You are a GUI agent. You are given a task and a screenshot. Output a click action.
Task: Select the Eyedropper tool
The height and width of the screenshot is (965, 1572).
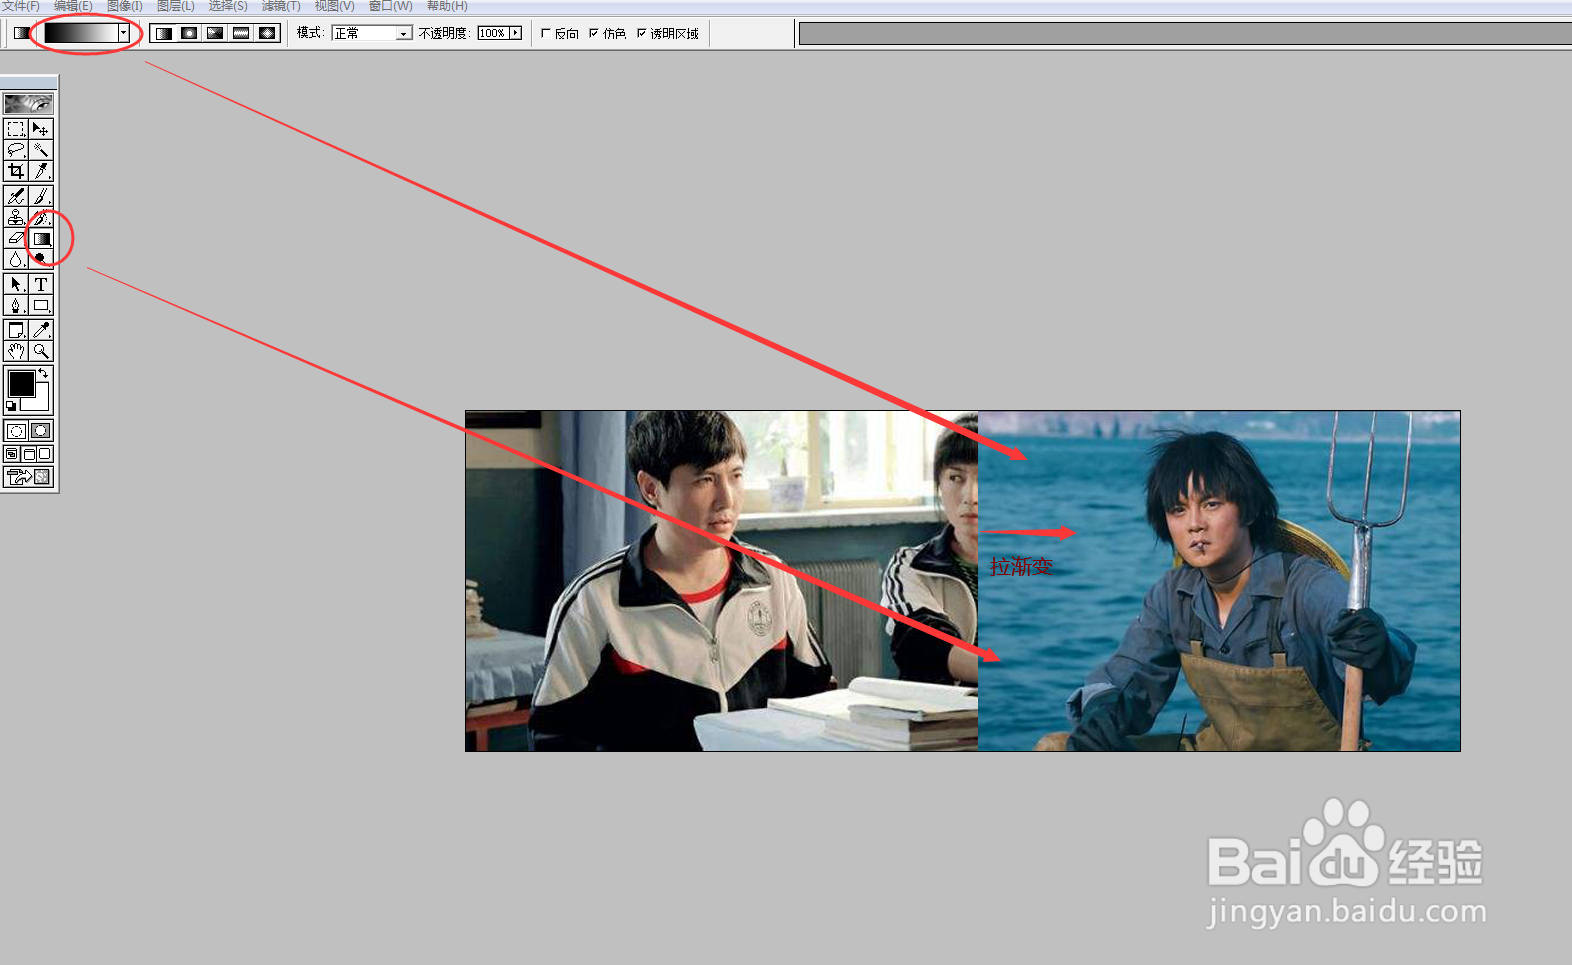point(41,330)
